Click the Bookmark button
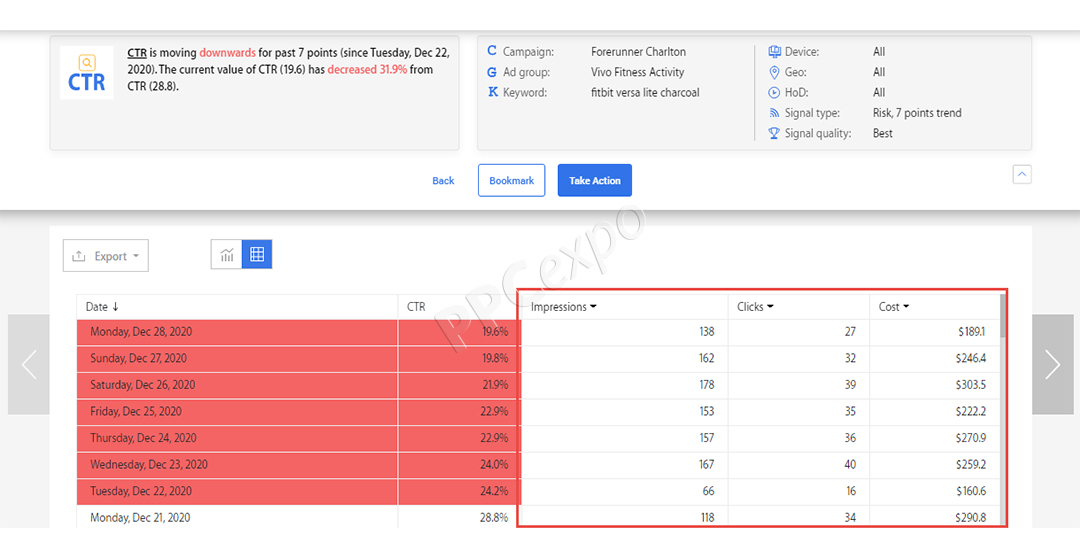 point(512,180)
